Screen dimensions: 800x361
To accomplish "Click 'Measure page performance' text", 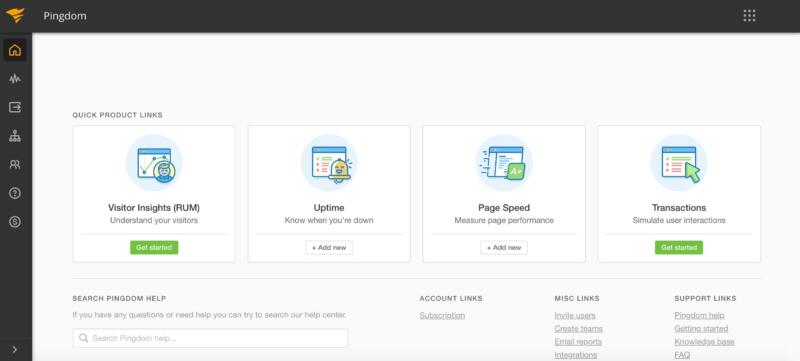I will (x=504, y=220).
